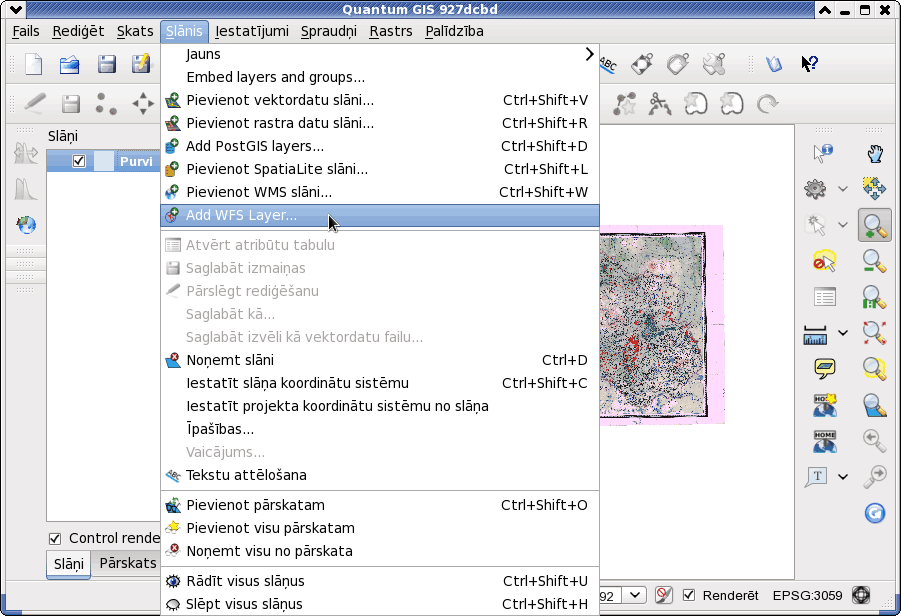Toggle the Control rendering order checkbox
Image resolution: width=901 pixels, height=616 pixels.
point(55,538)
